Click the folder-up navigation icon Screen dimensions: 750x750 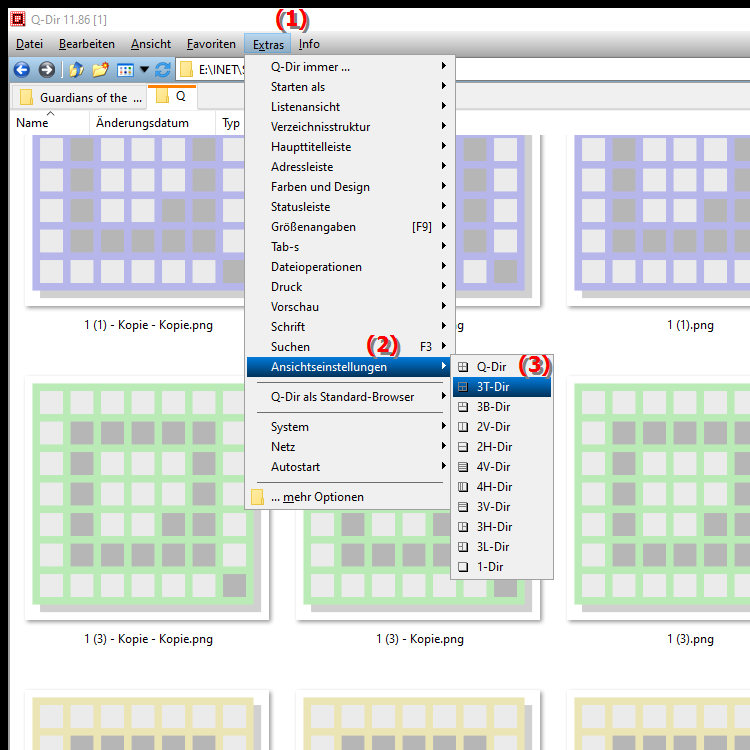[x=77, y=70]
